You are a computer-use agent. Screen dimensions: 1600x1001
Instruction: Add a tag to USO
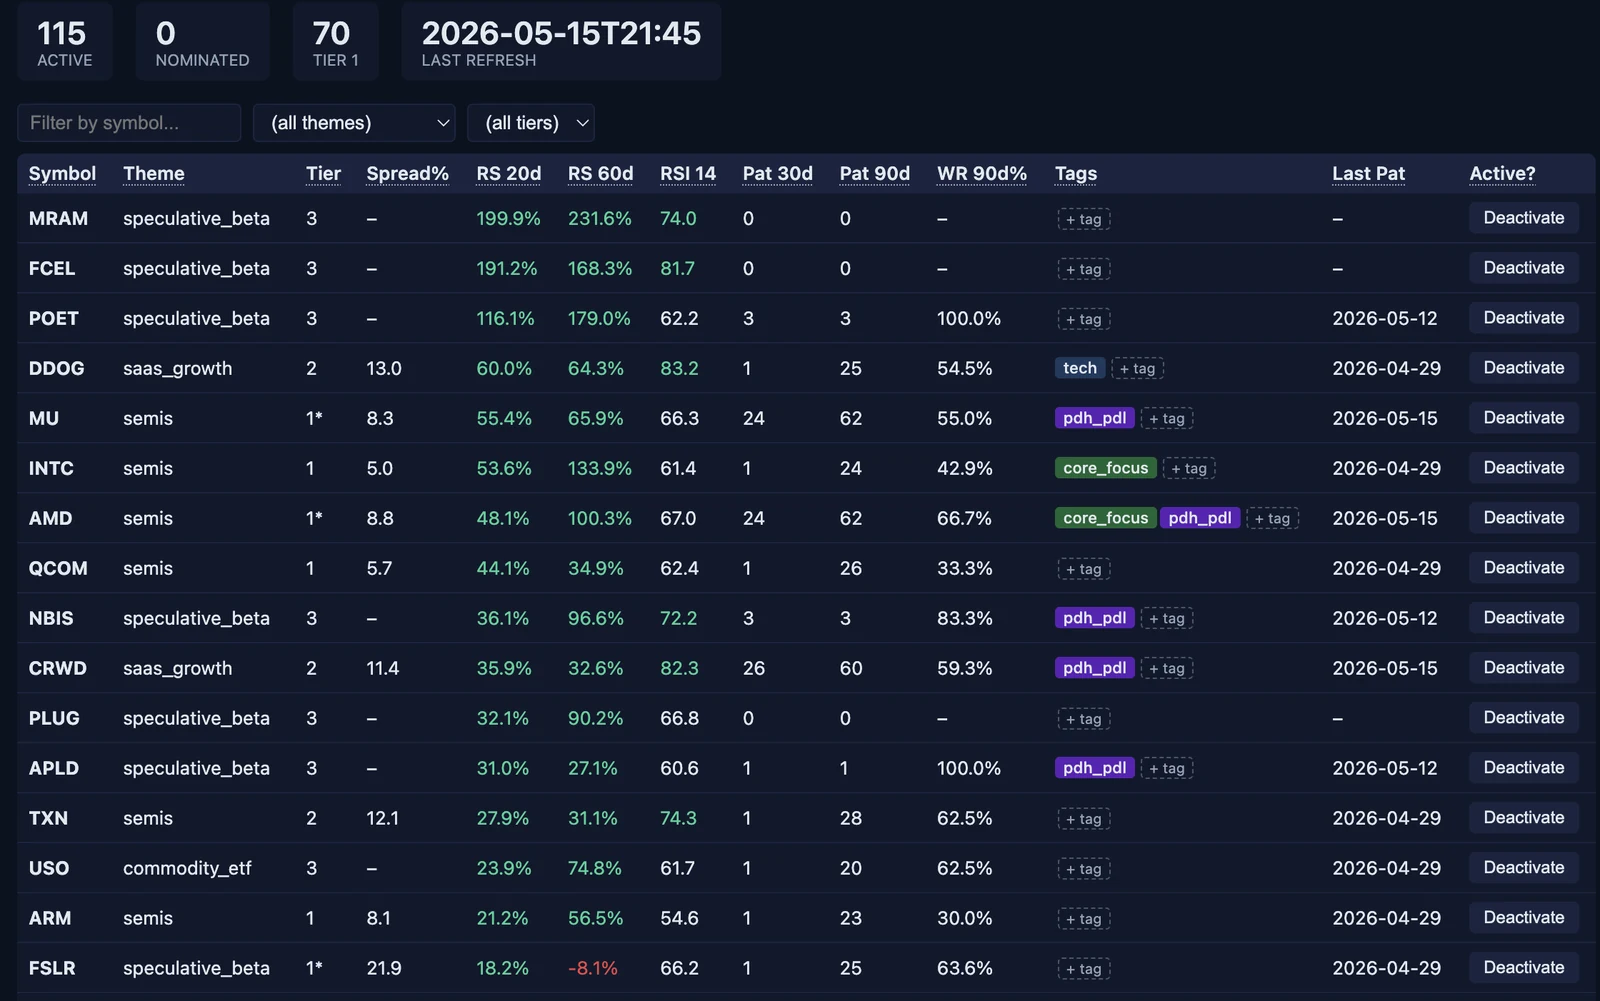(1084, 869)
